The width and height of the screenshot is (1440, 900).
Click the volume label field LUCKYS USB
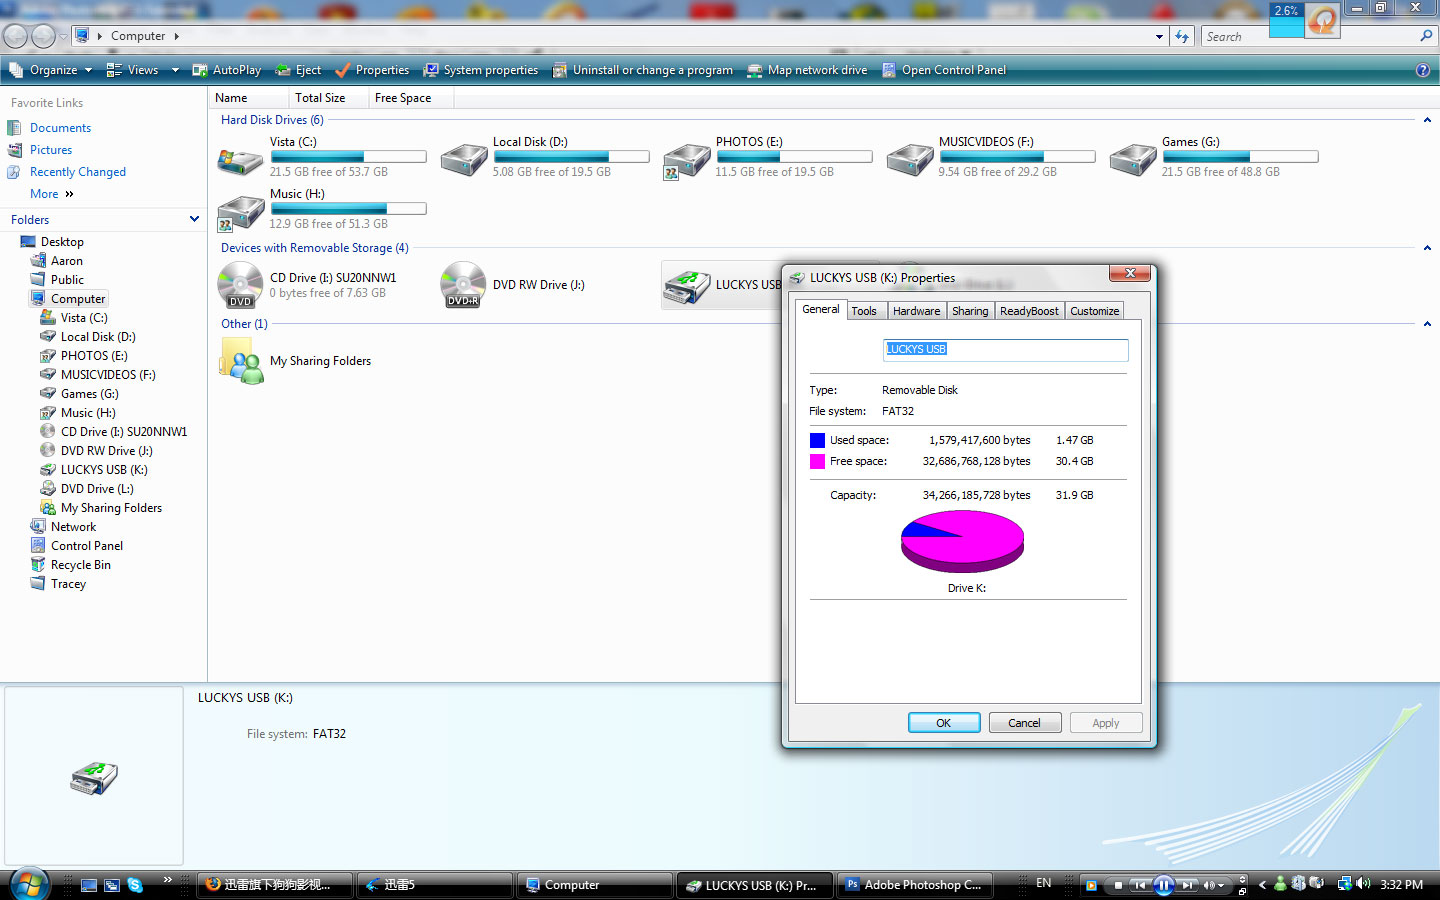click(1006, 350)
